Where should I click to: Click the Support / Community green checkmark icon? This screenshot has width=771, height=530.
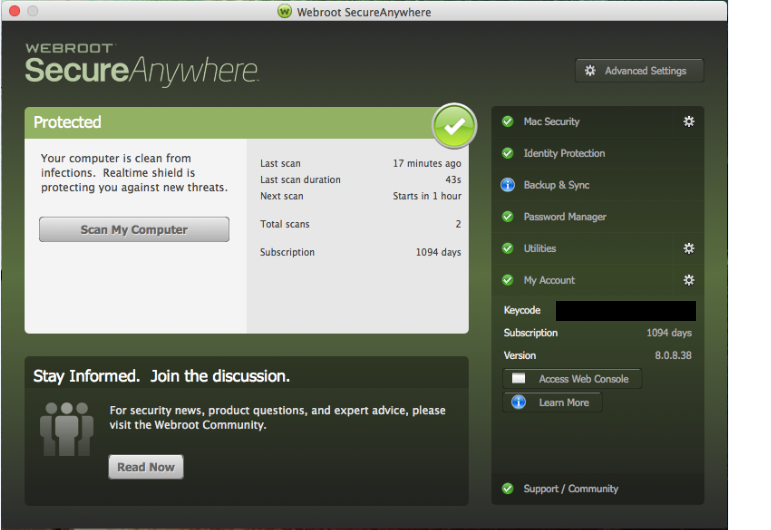[x=507, y=489]
